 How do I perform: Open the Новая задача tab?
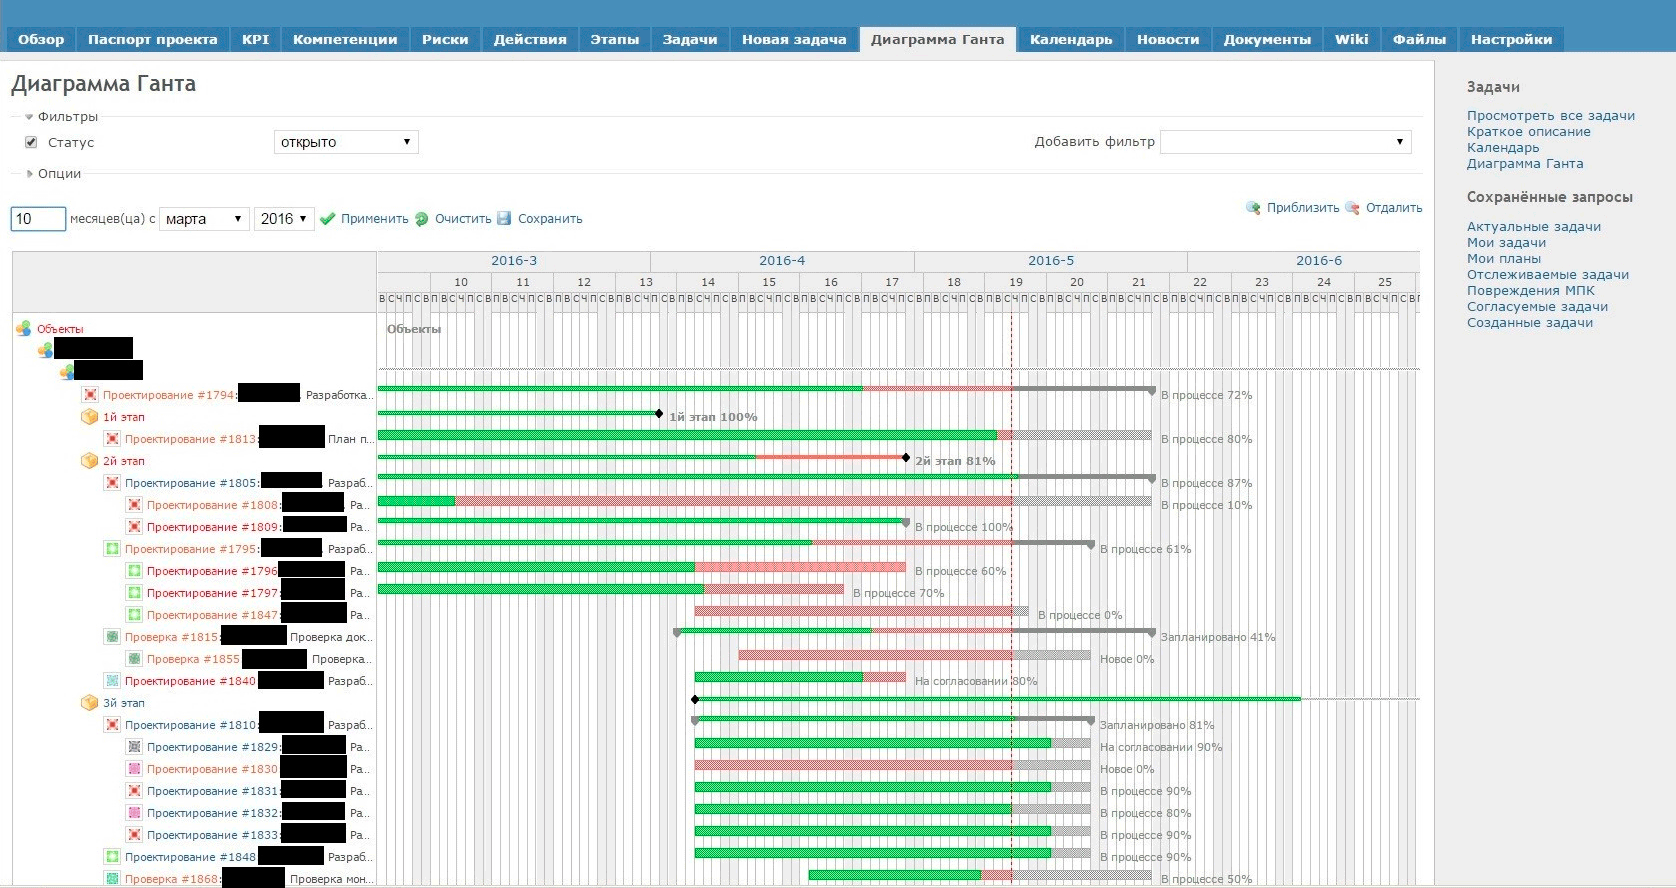[x=794, y=40]
